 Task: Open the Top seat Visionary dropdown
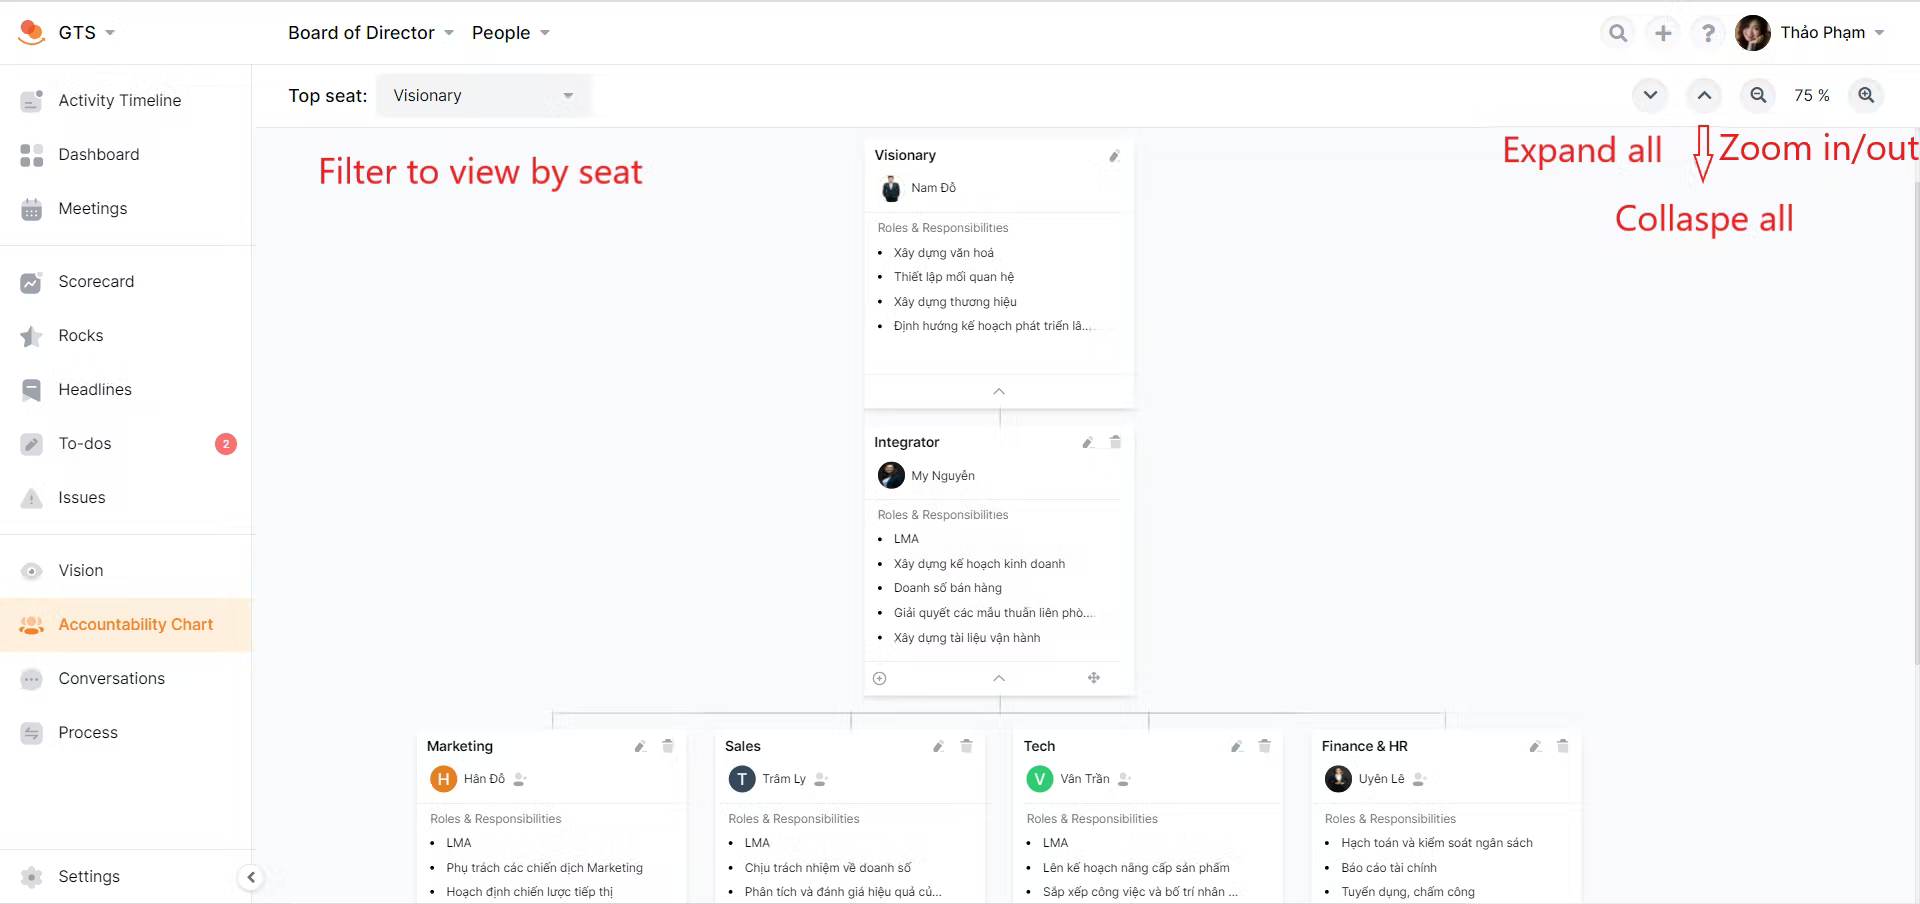coord(483,96)
